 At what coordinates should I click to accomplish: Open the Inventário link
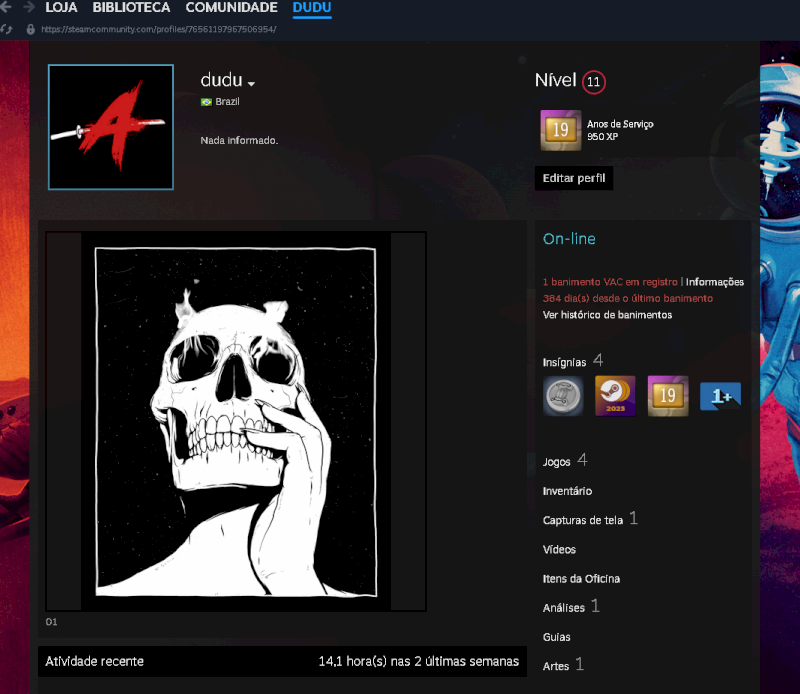[x=567, y=491]
